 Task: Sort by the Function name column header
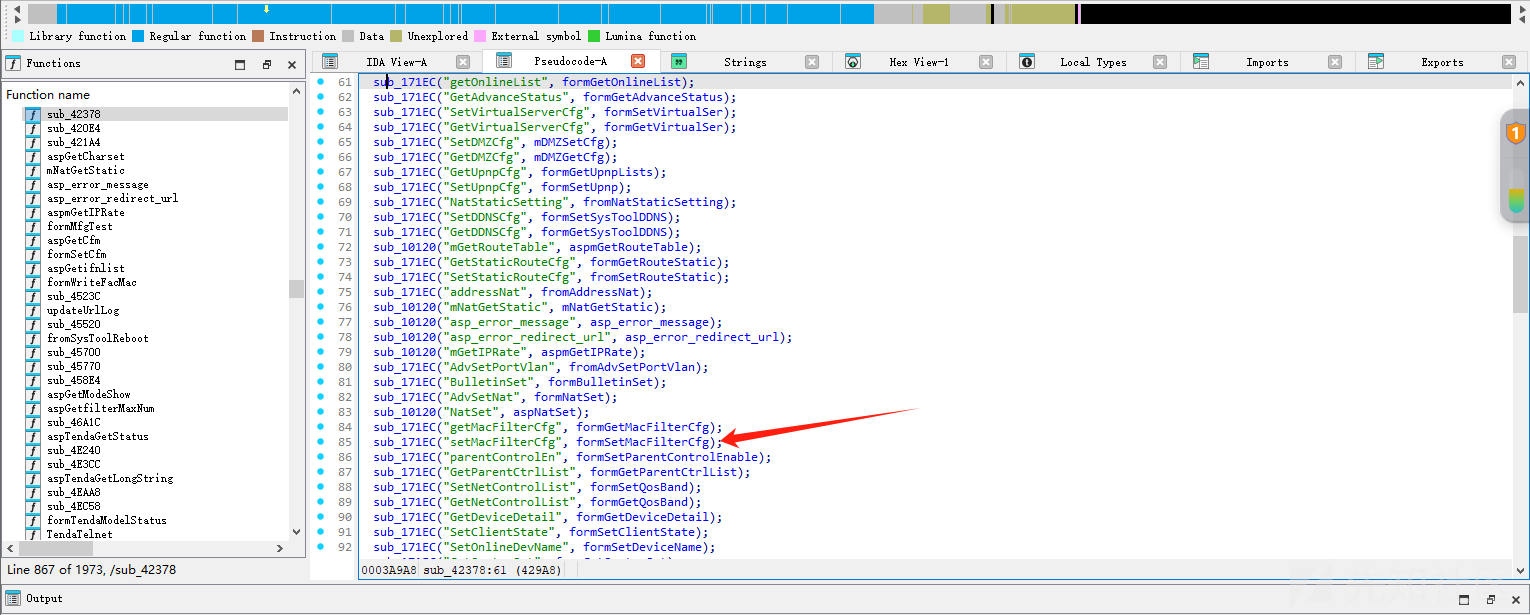click(48, 95)
